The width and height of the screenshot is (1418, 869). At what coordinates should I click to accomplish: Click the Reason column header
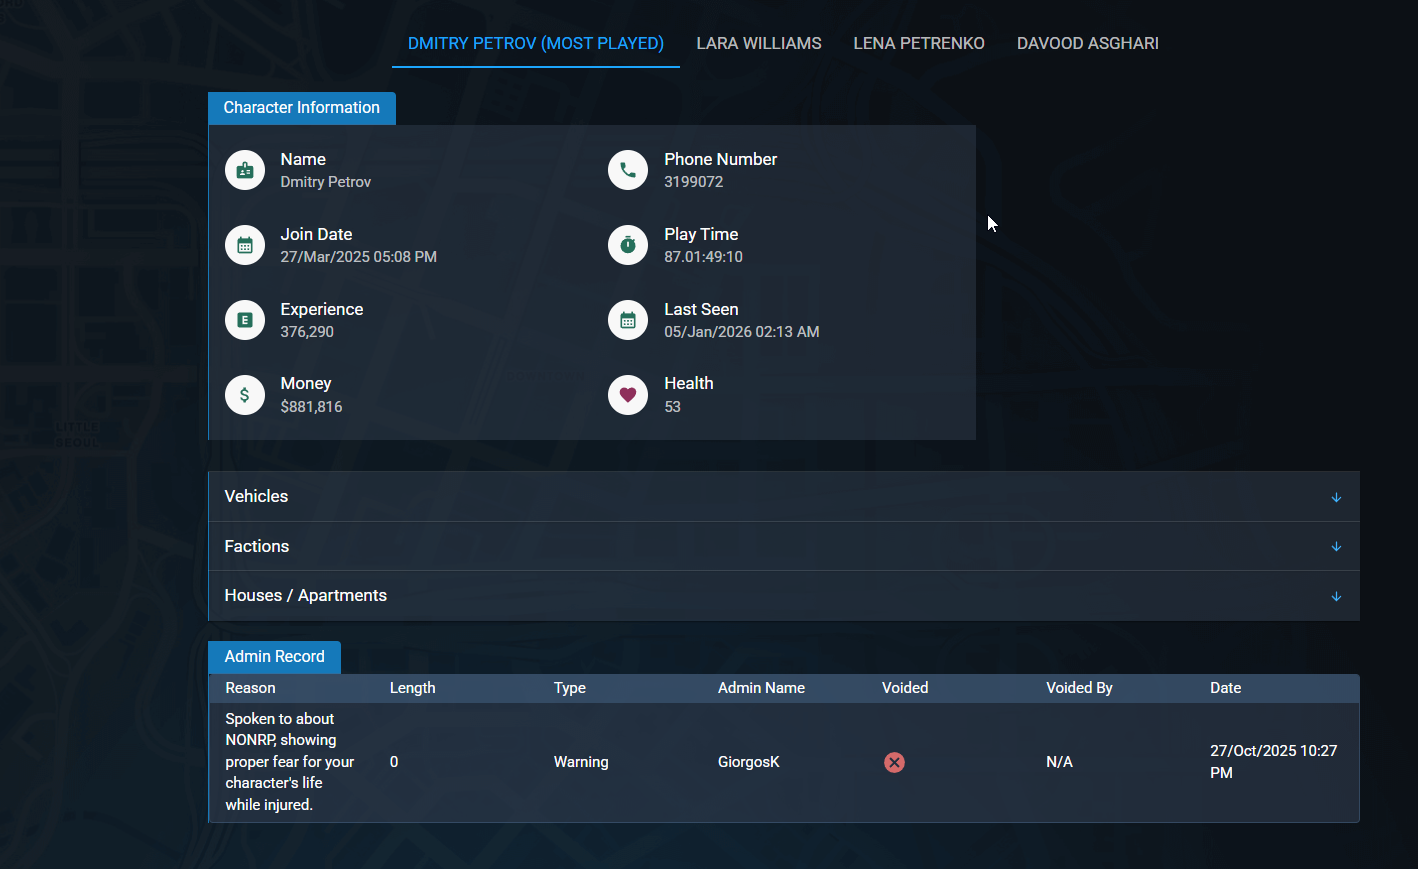pyautogui.click(x=250, y=688)
